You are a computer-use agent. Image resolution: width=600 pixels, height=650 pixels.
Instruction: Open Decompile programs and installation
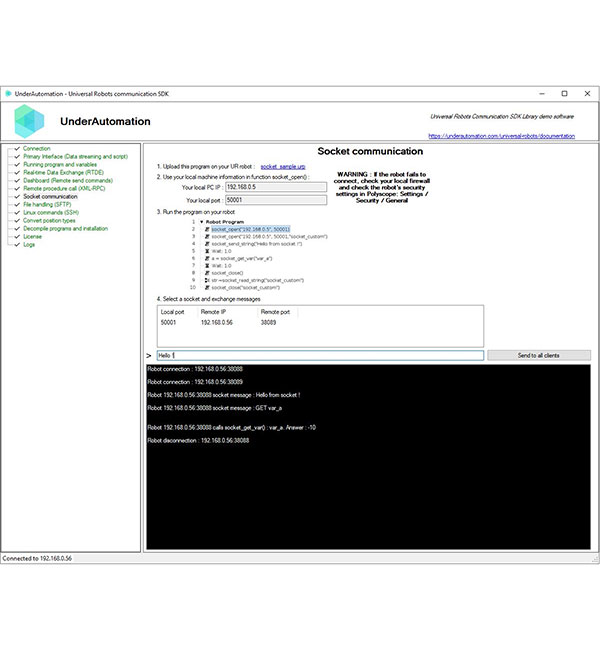pos(66,228)
